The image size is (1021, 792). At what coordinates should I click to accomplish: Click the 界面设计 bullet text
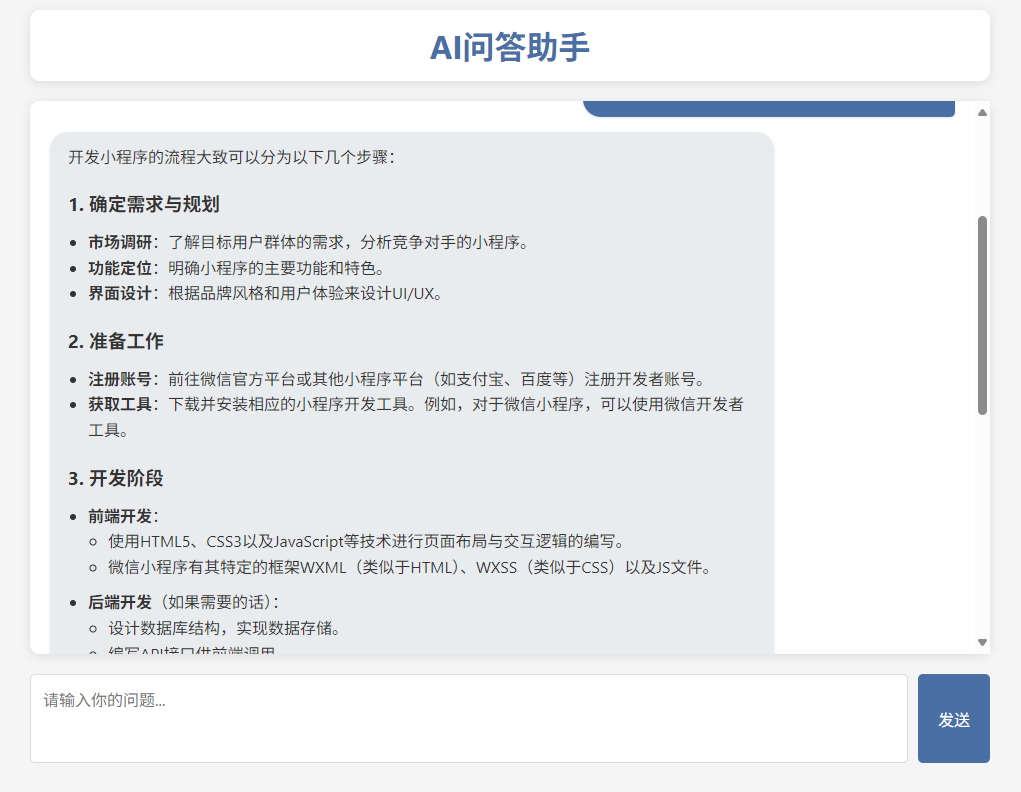click(x=267, y=294)
